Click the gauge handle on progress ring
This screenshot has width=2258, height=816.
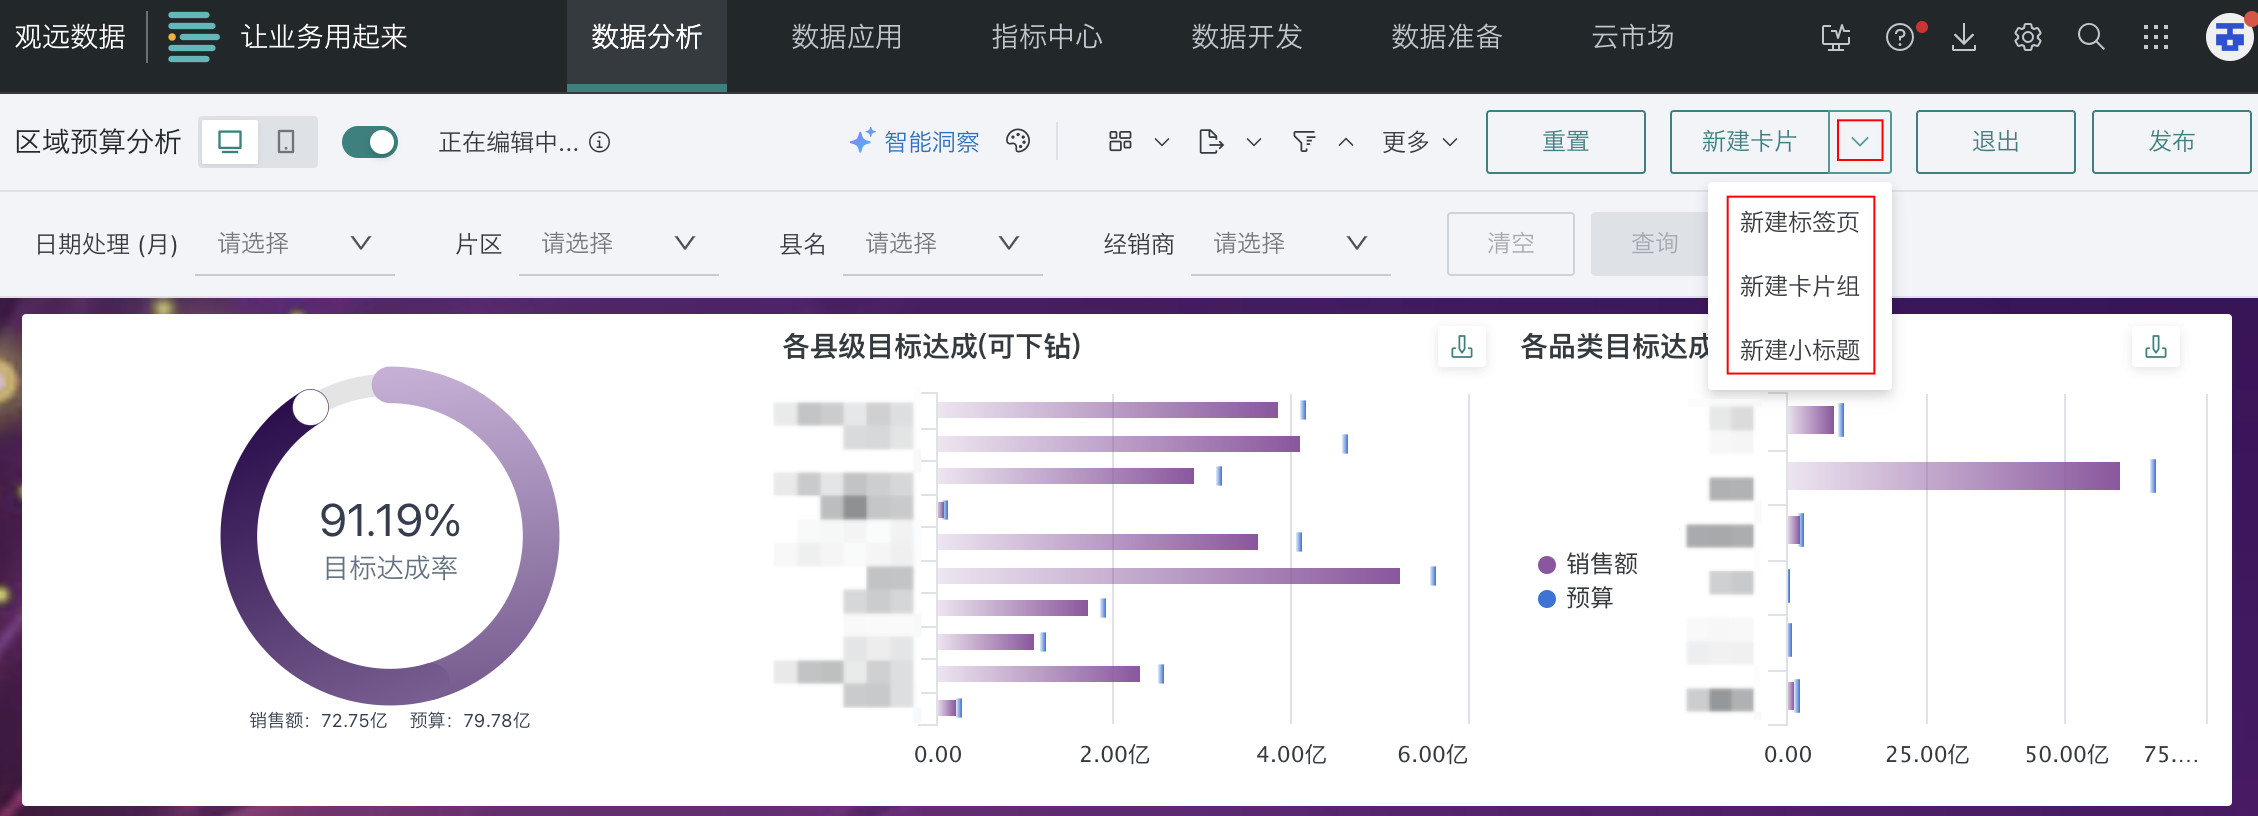click(x=310, y=407)
